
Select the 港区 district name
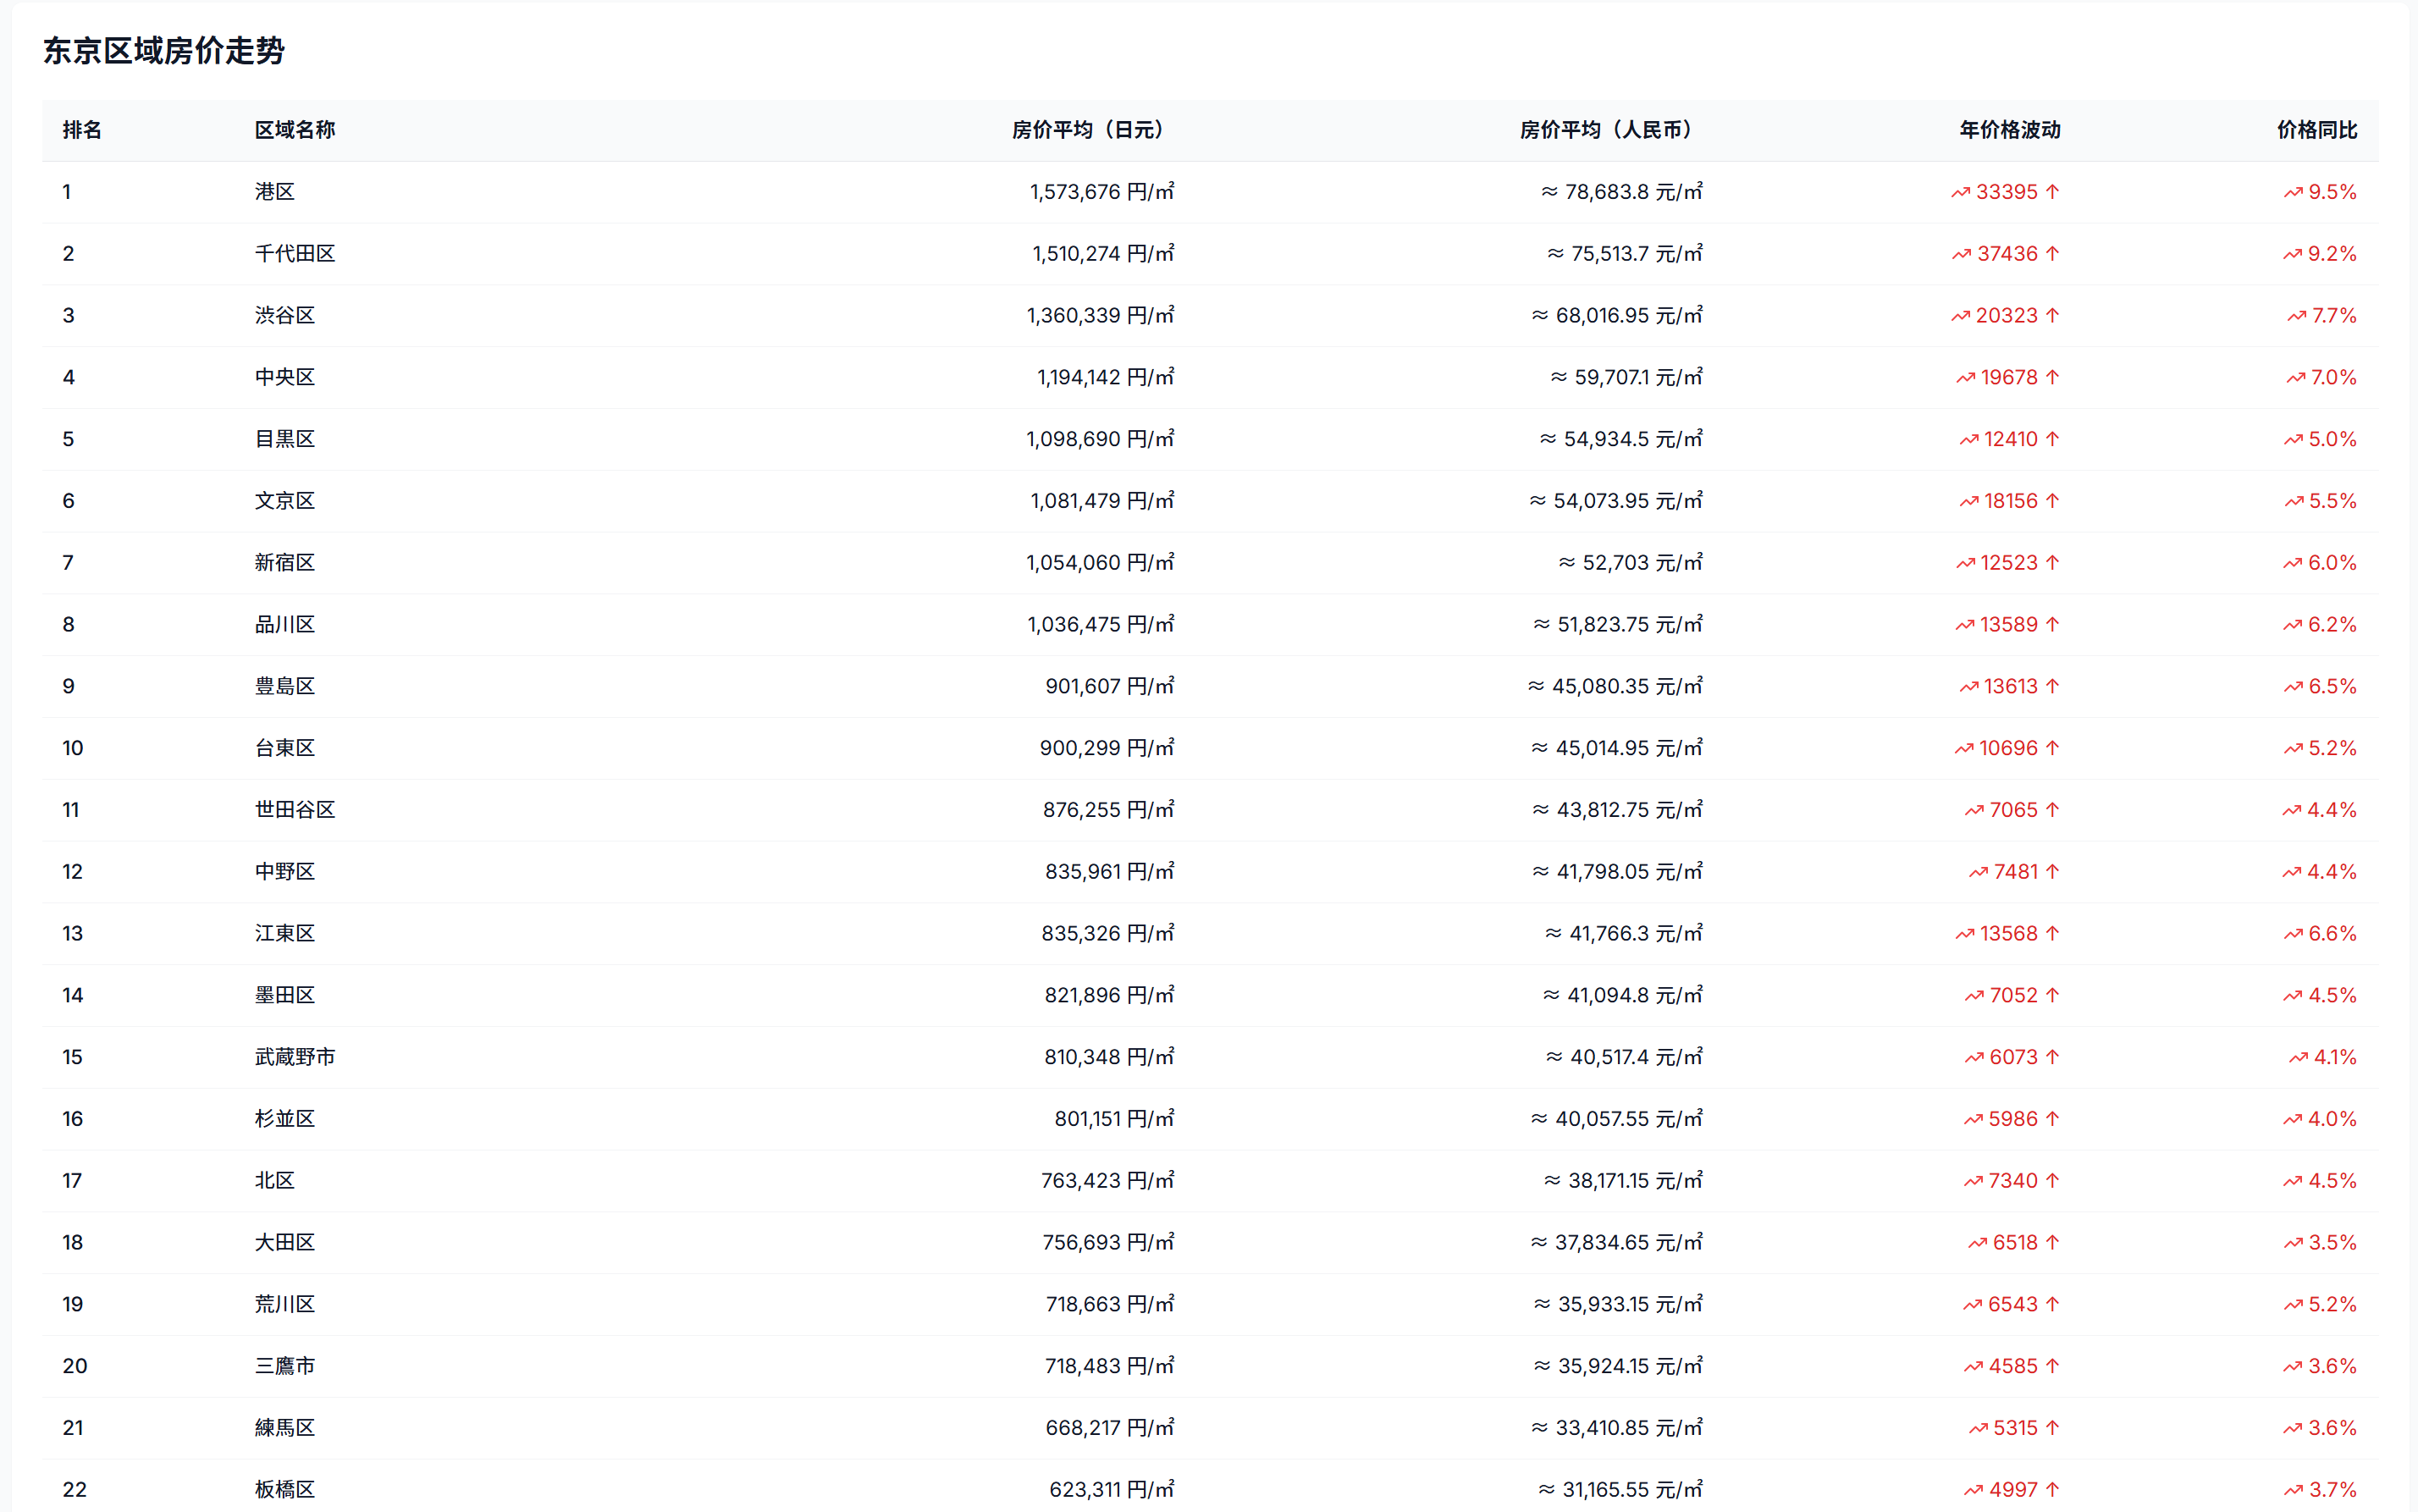[274, 192]
